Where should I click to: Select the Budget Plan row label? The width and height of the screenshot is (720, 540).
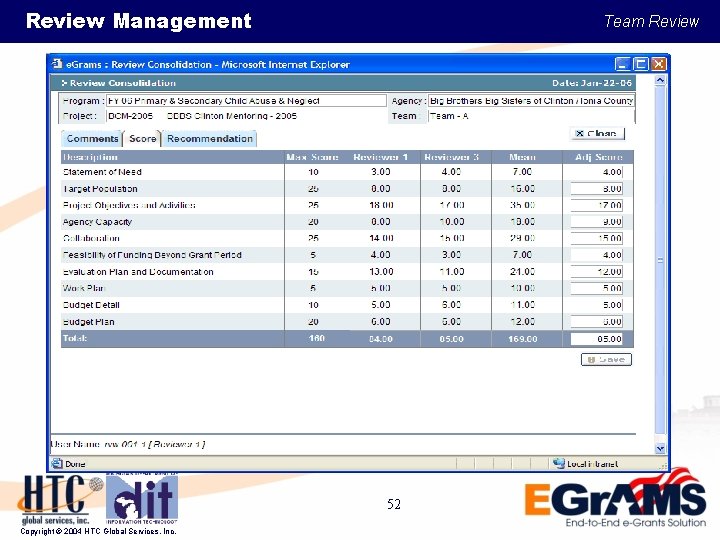click(x=88, y=322)
